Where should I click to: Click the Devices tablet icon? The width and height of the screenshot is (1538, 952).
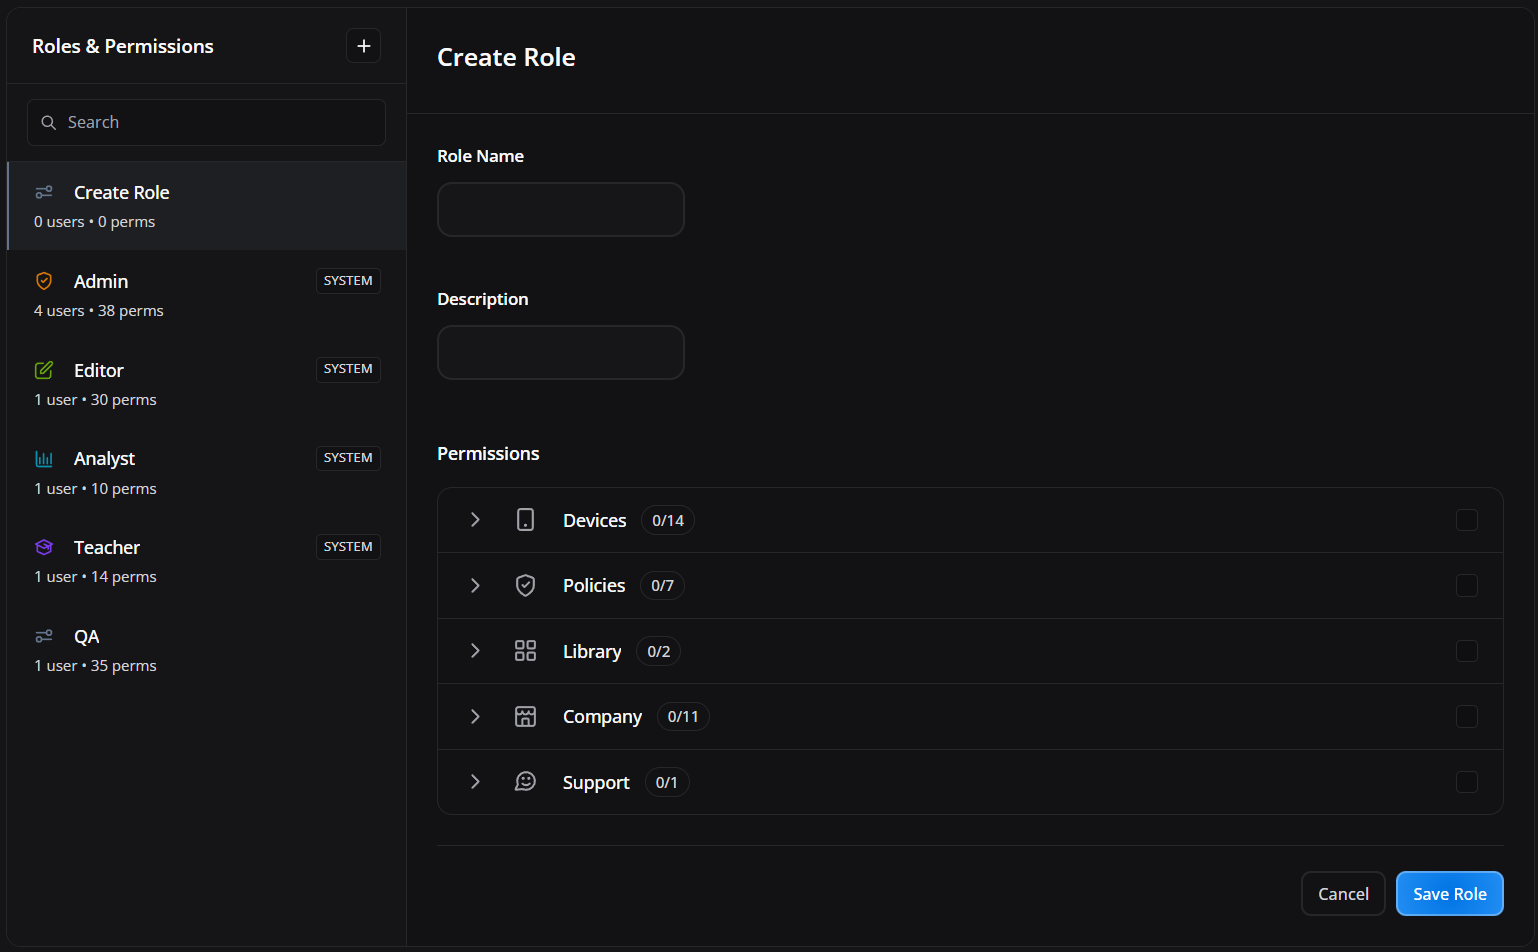(x=525, y=520)
